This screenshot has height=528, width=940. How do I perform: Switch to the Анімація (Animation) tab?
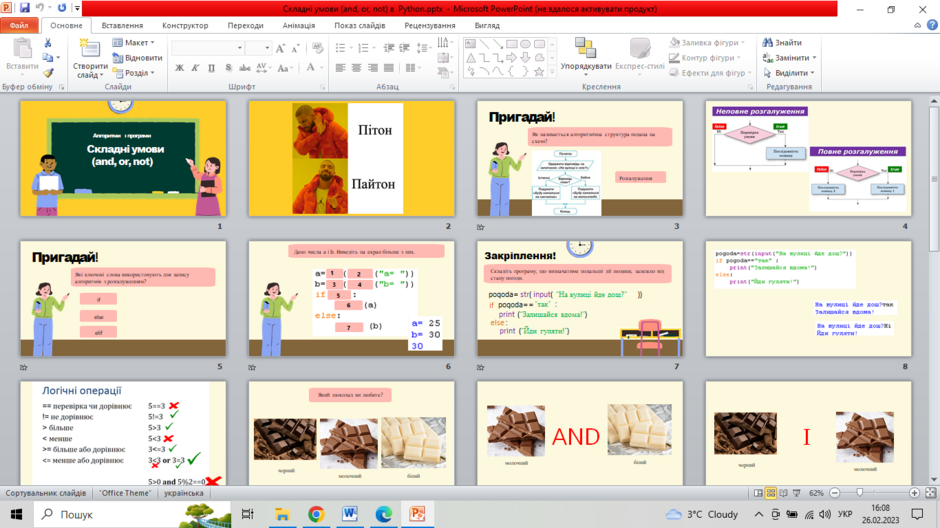click(x=298, y=26)
